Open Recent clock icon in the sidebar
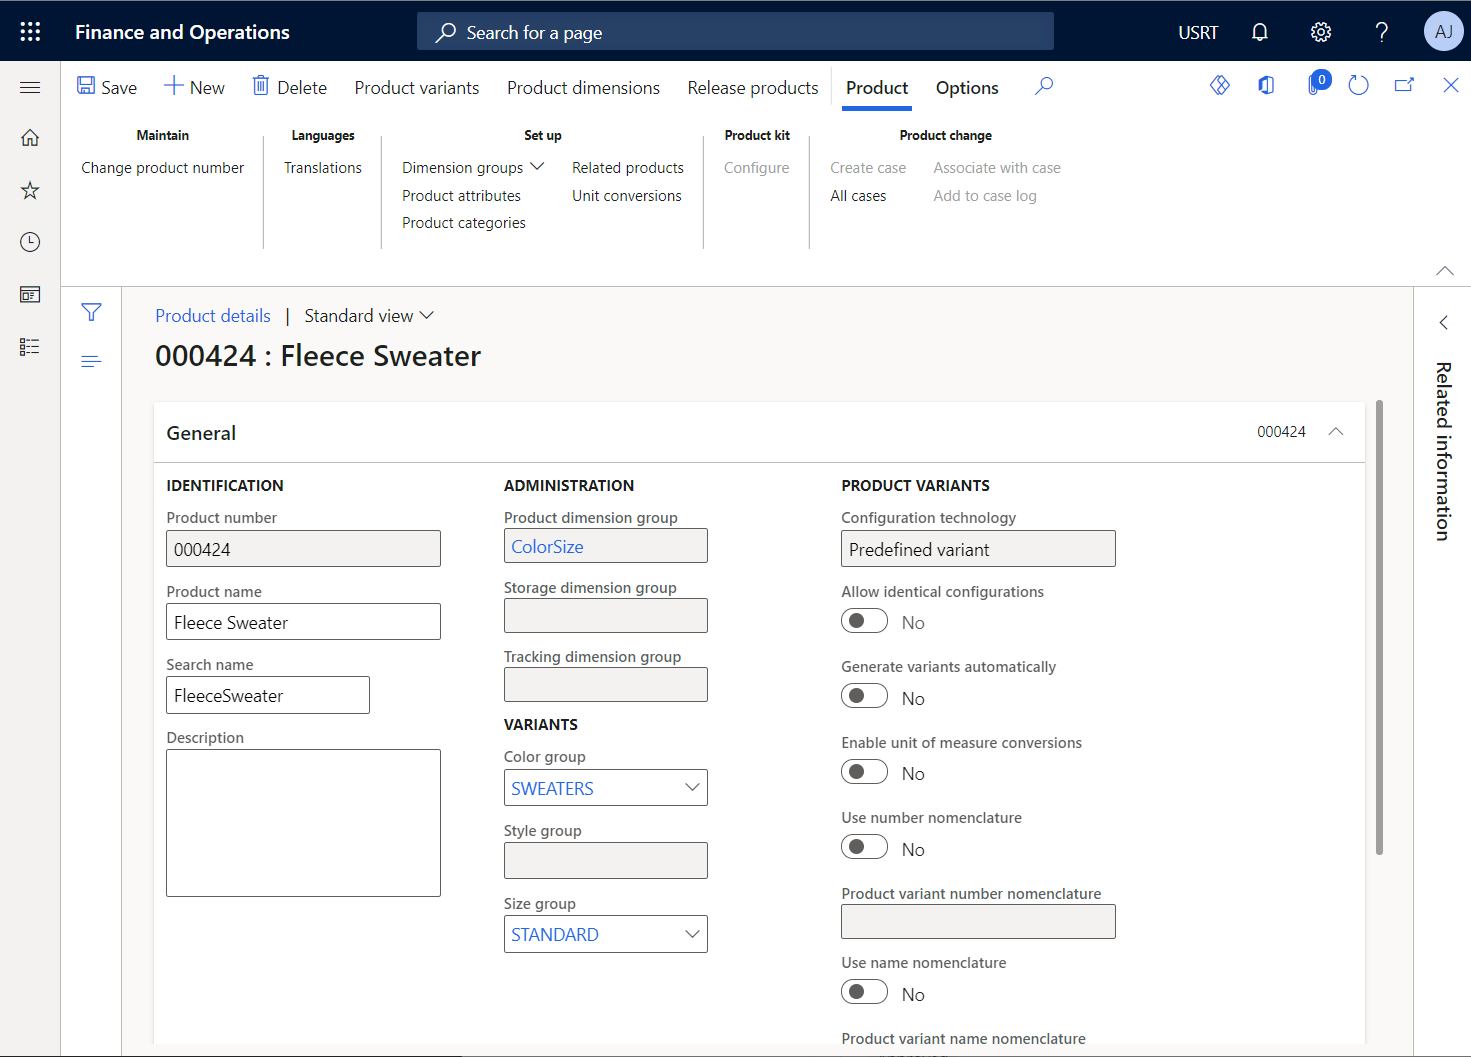Viewport: 1471px width, 1057px height. tap(30, 242)
